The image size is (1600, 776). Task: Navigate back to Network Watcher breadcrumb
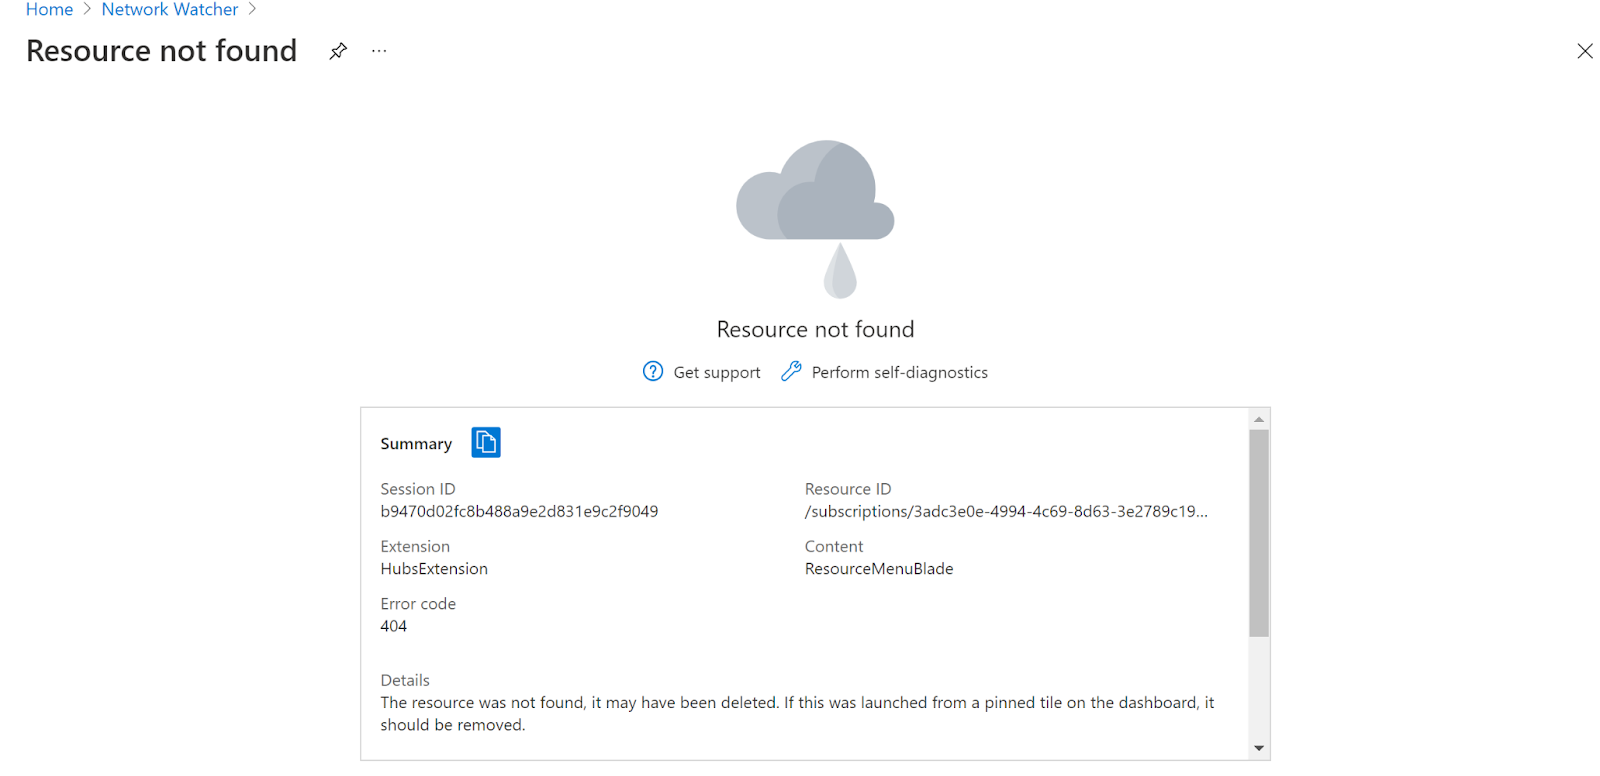click(170, 10)
